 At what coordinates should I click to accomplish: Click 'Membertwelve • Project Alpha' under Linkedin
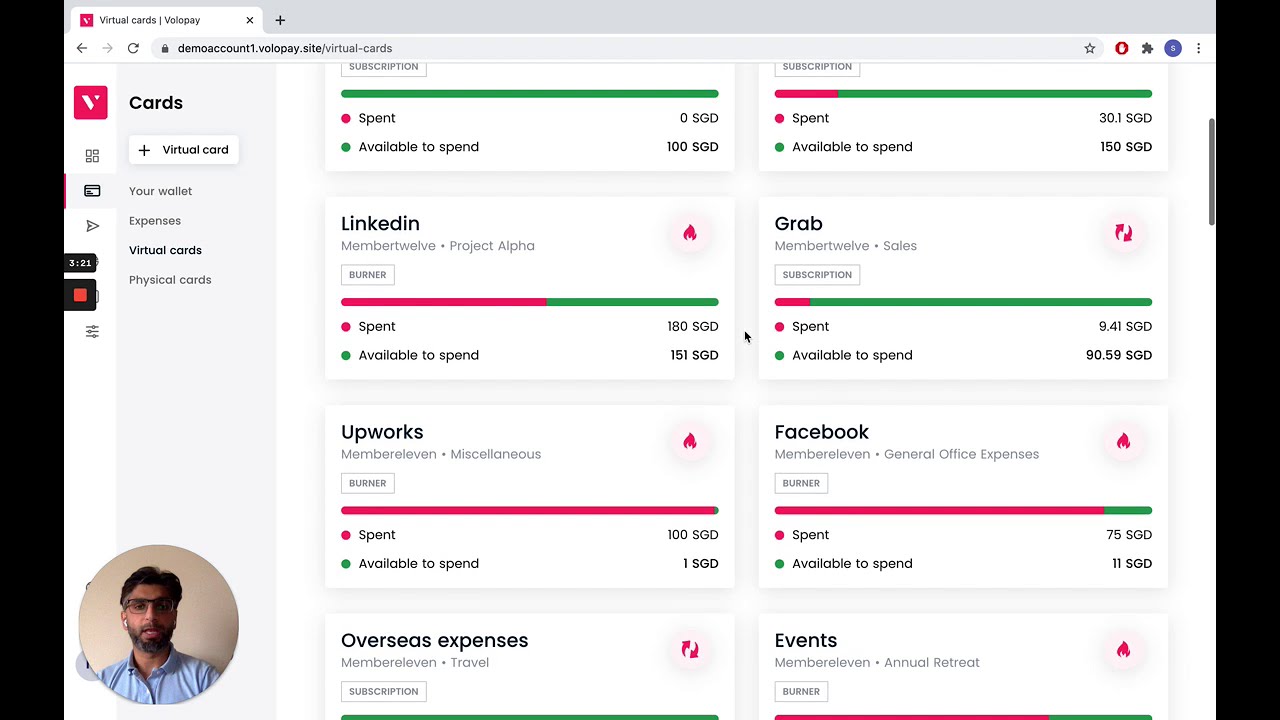pos(438,246)
